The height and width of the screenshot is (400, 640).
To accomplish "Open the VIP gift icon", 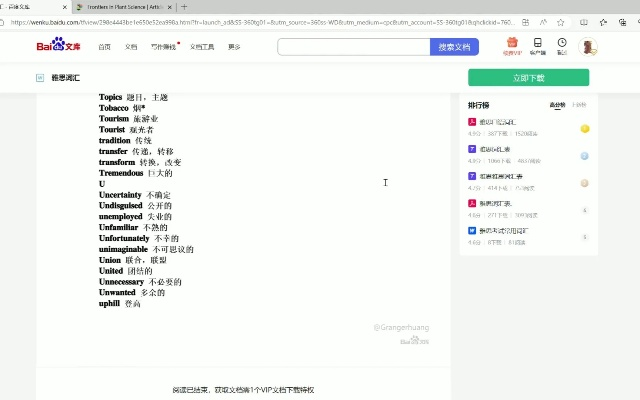I will click(512, 42).
